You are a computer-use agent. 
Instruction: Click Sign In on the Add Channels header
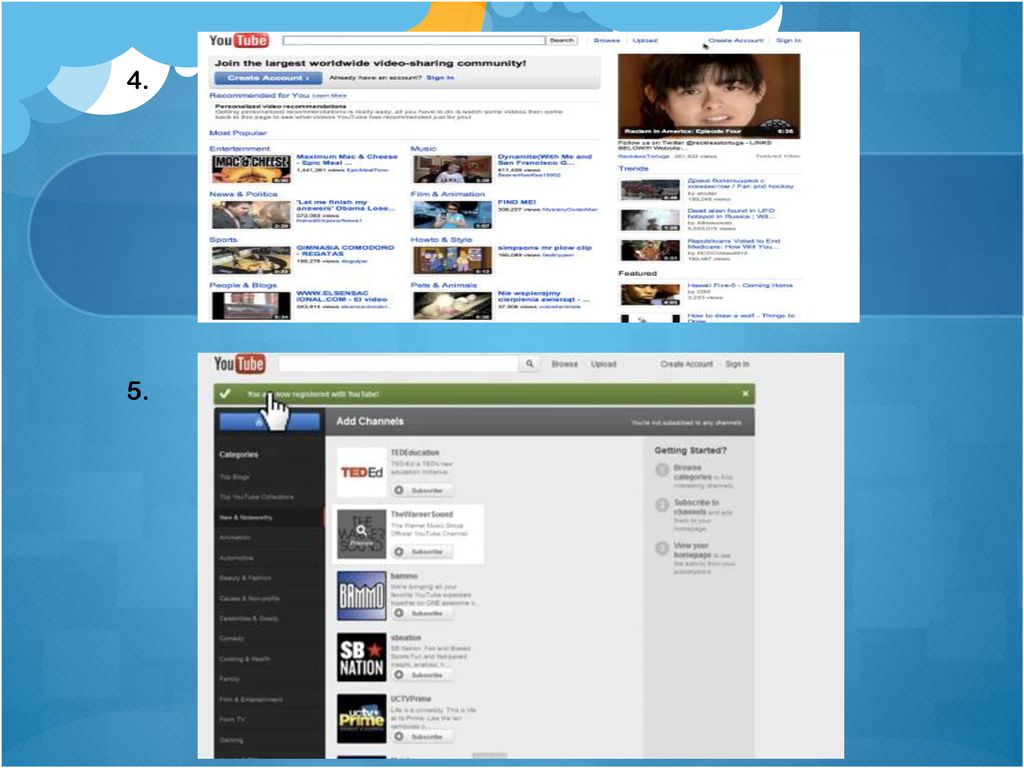tap(737, 364)
